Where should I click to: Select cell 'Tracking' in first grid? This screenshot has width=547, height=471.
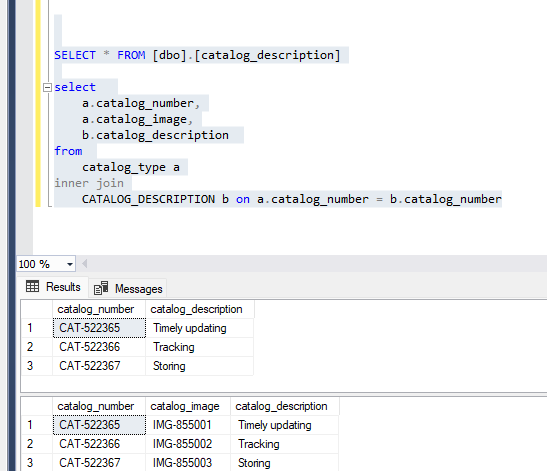(200, 347)
